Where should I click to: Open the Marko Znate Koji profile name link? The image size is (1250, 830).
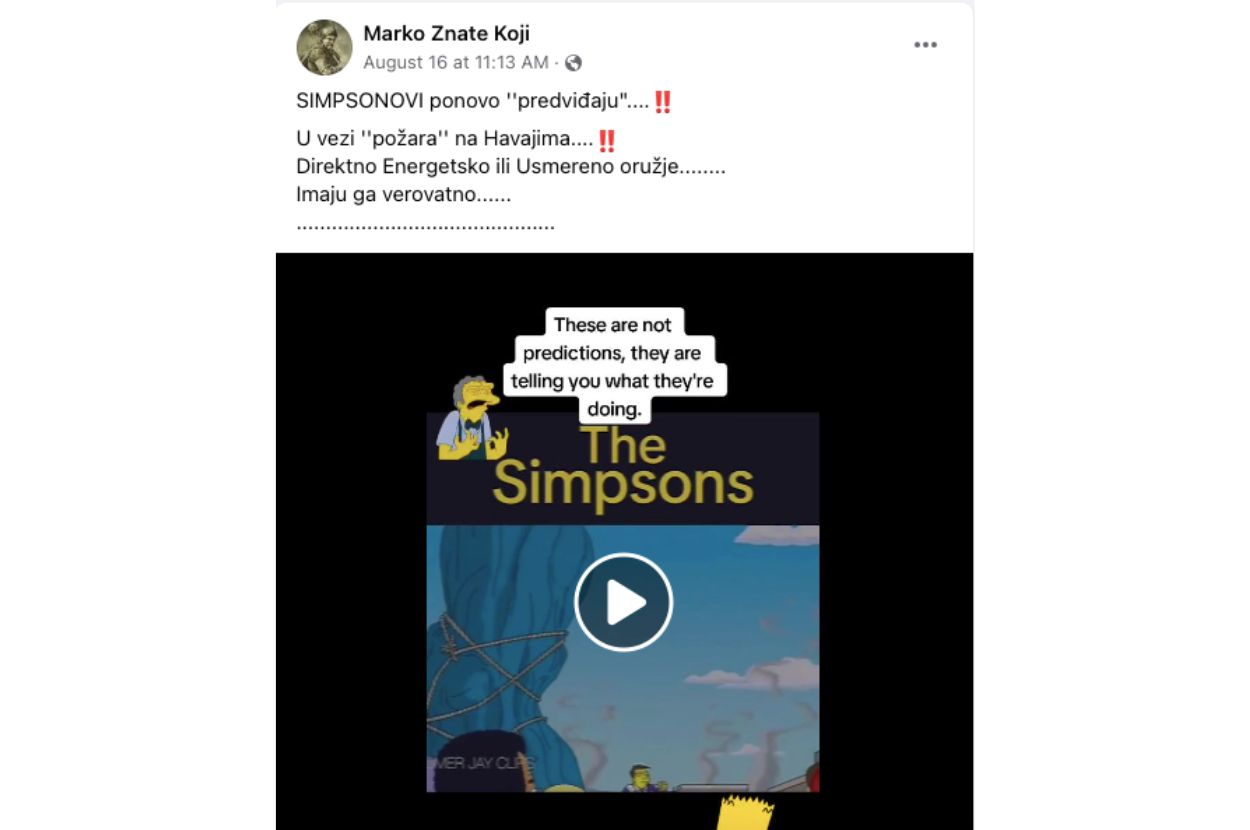pos(446,34)
